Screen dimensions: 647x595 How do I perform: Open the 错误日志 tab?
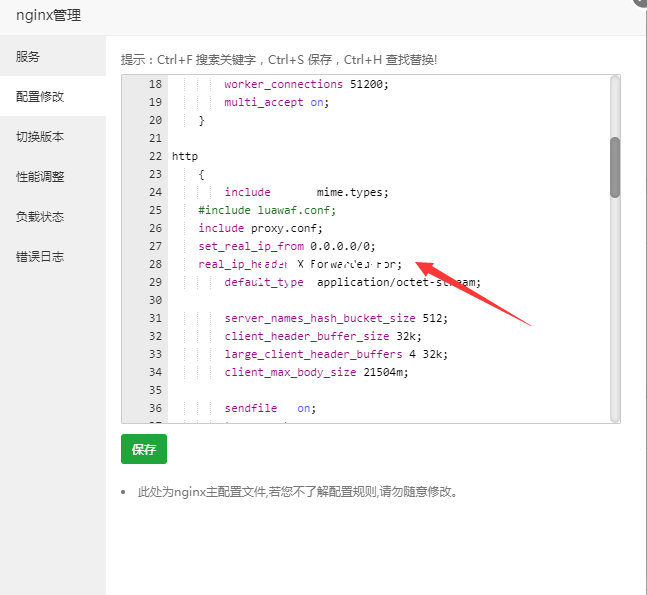point(41,257)
